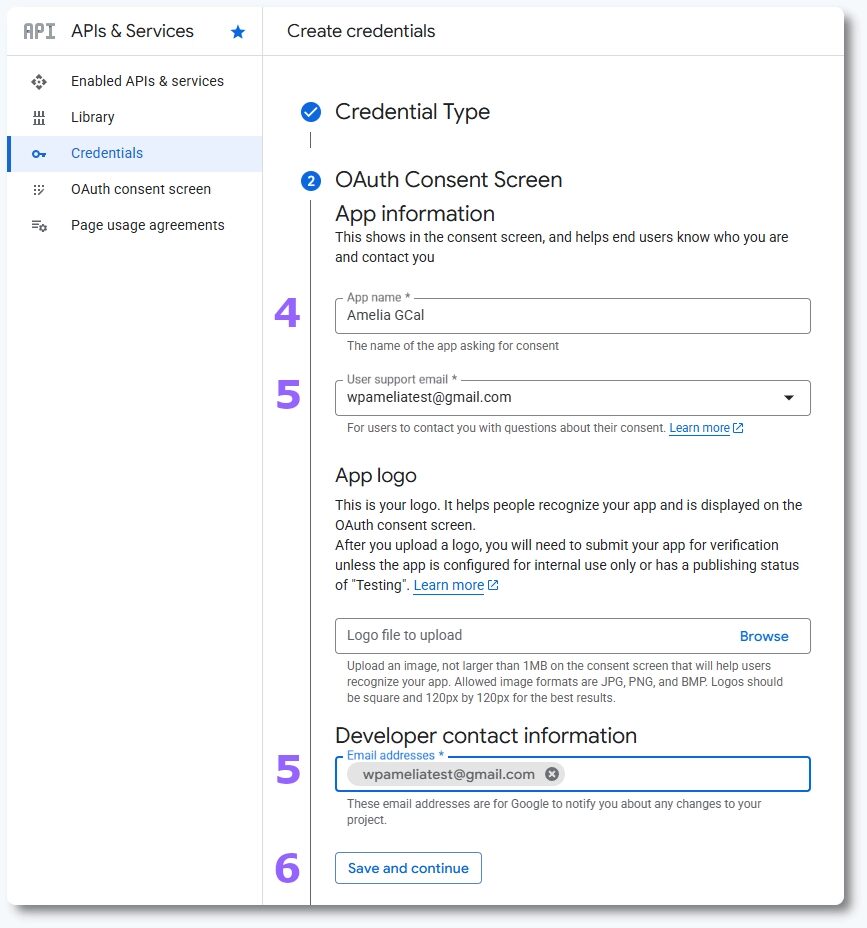867x928 pixels.
Task: Select Page usage agreements in sidebar
Action: [148, 225]
